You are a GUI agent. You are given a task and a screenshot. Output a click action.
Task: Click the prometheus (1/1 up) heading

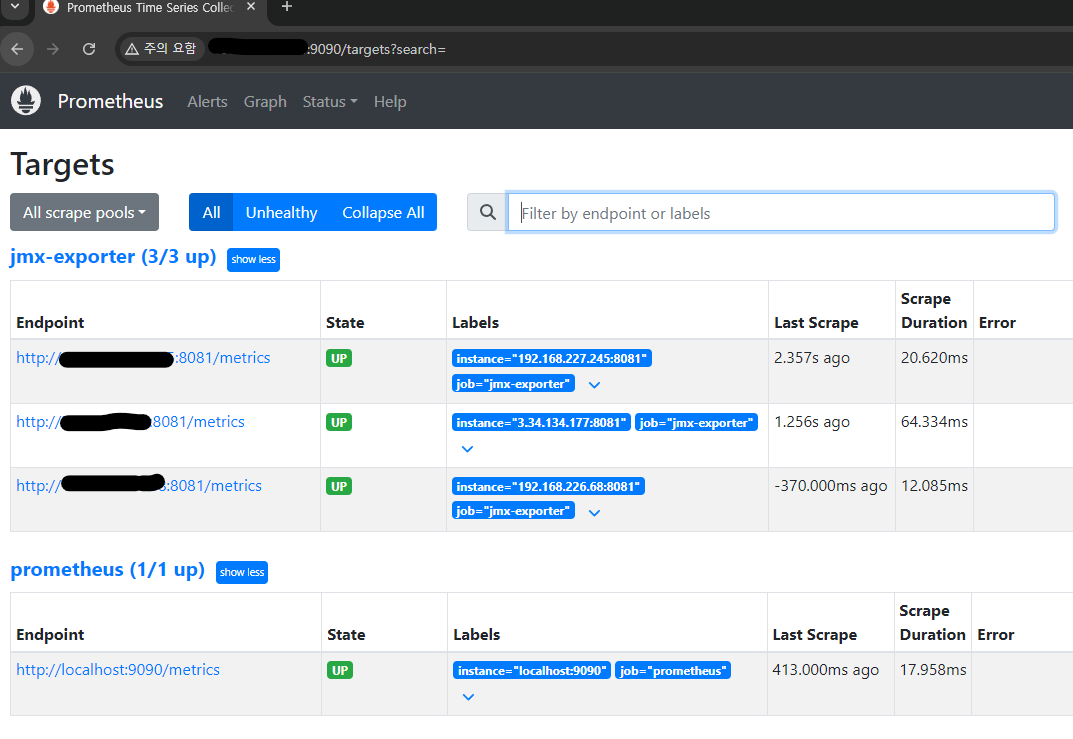pyautogui.click(x=107, y=569)
